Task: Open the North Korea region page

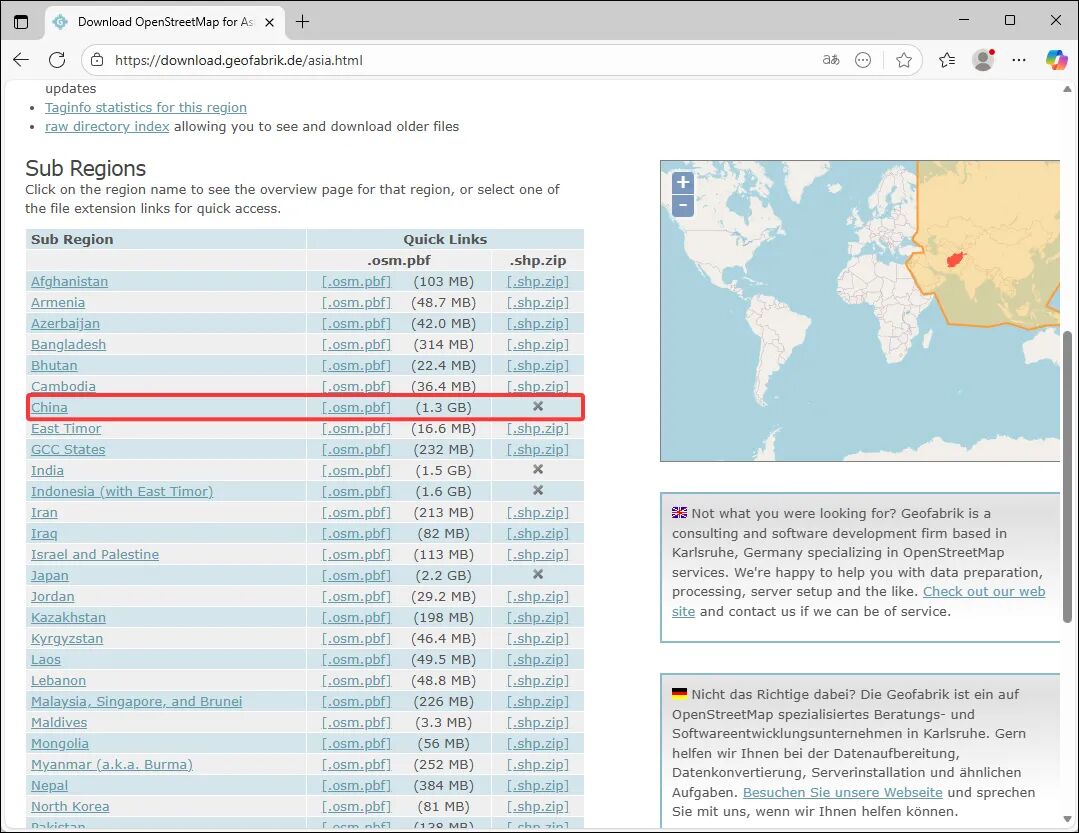Action: 70,806
